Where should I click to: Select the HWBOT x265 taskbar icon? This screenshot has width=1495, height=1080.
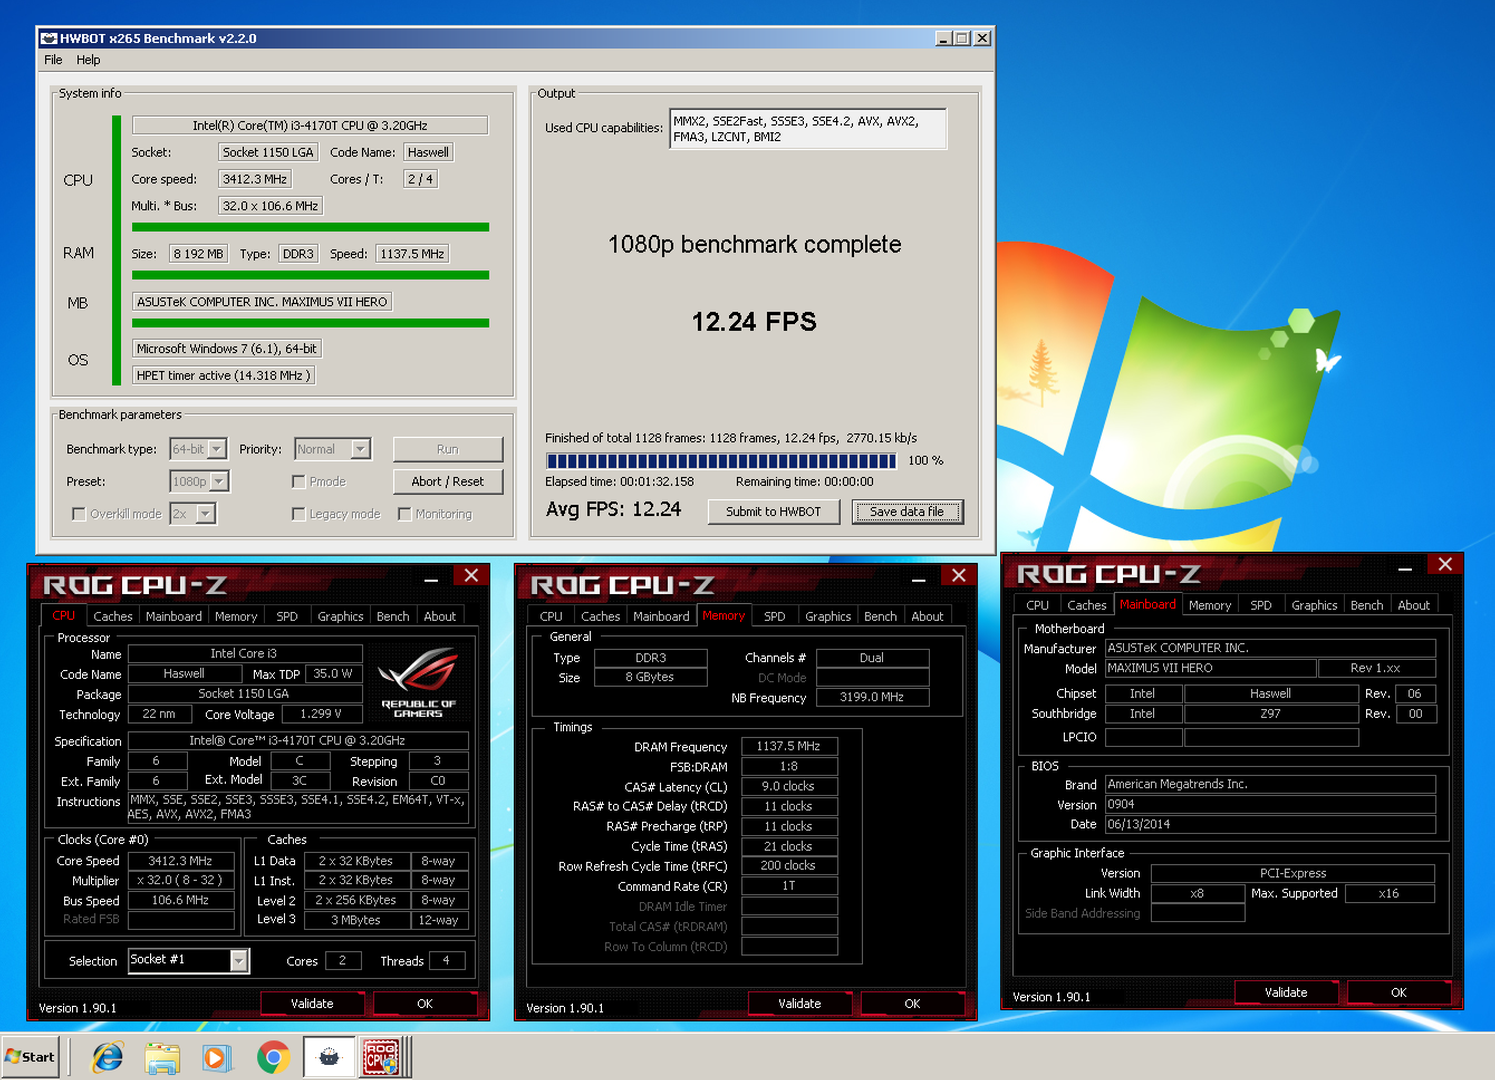point(329,1057)
